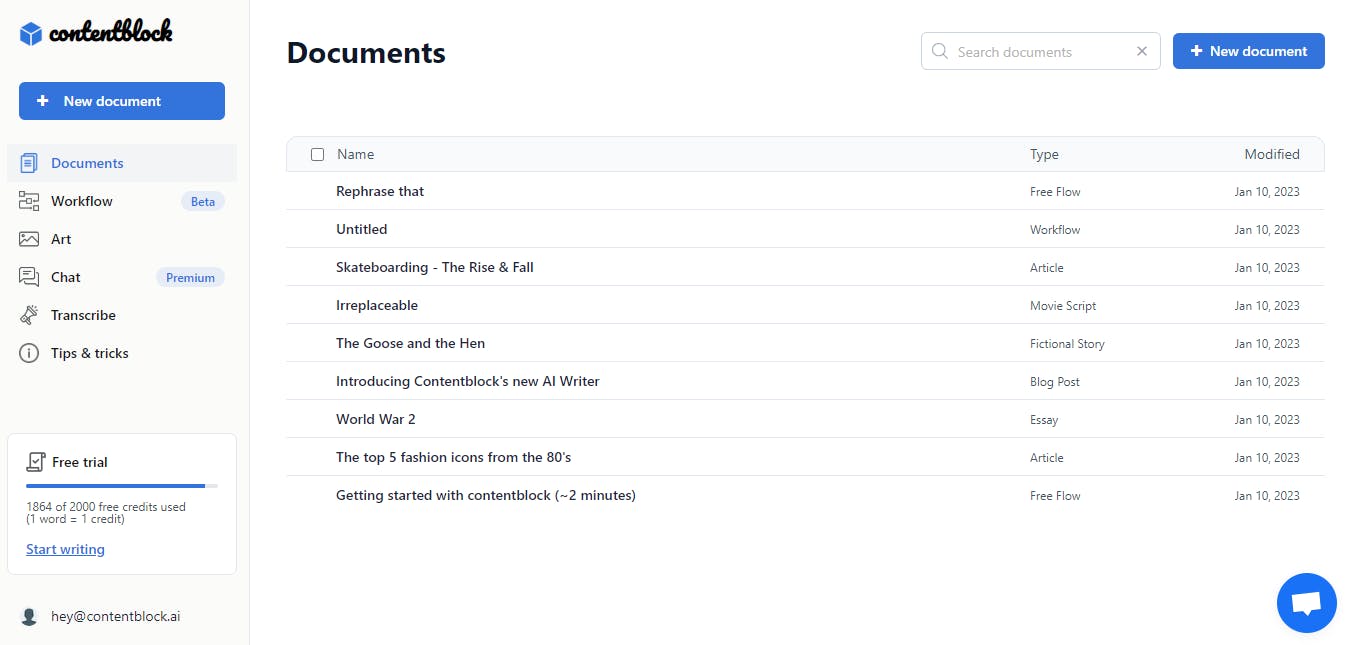The image size is (1346, 645).
Task: Open the Tips & tricks info icon
Action: click(x=29, y=353)
